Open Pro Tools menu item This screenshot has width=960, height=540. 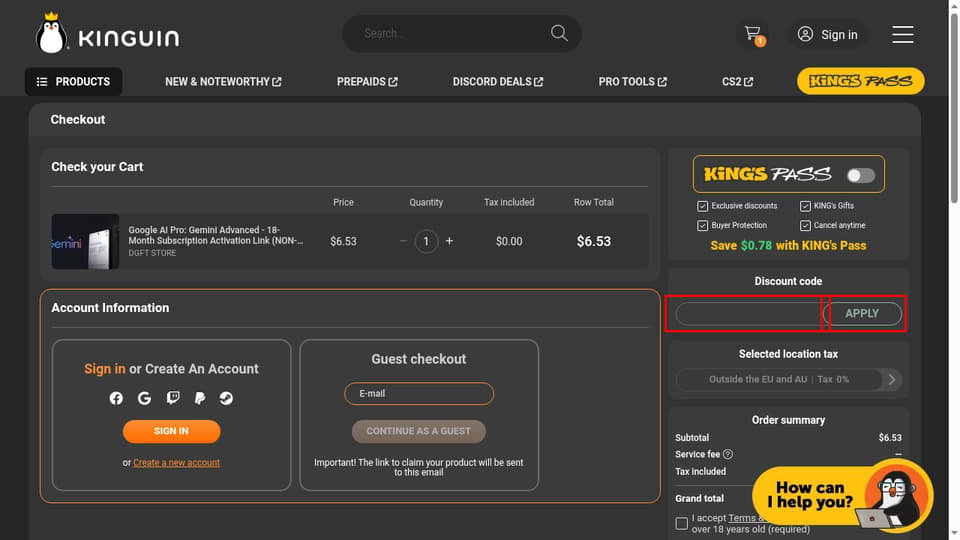coord(632,81)
